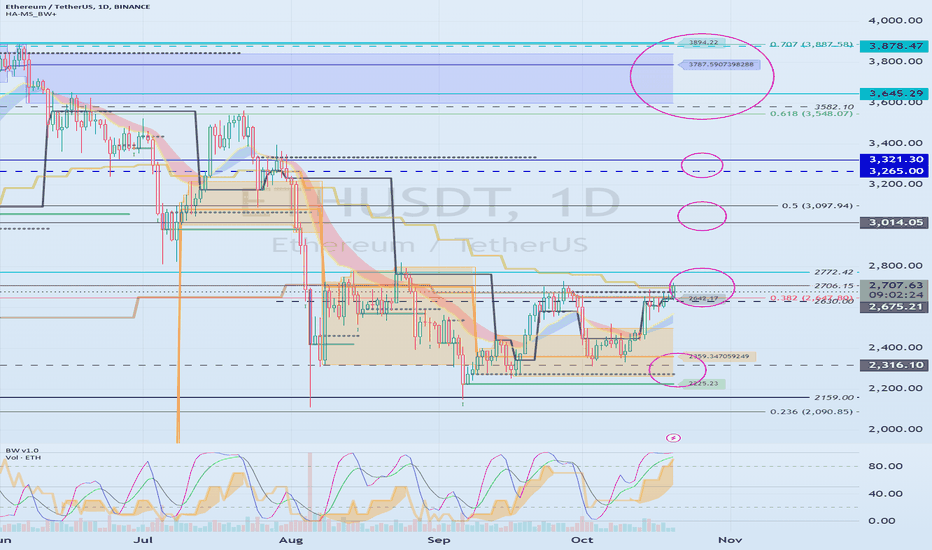Click the 4,000.00 price axis label
Image resolution: width=932 pixels, height=550 pixels.
tap(895, 20)
